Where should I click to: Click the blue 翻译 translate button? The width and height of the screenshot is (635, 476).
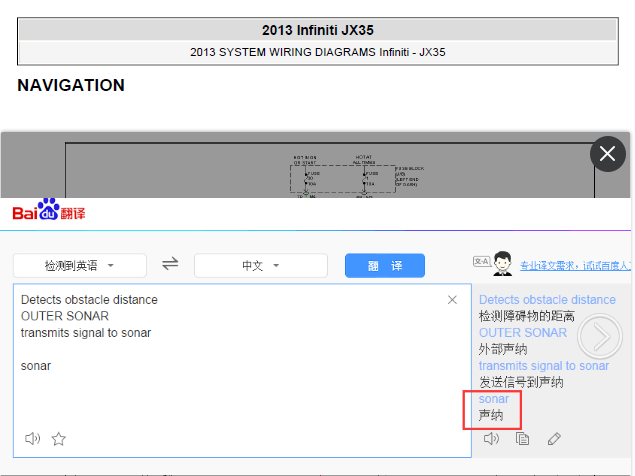point(385,266)
